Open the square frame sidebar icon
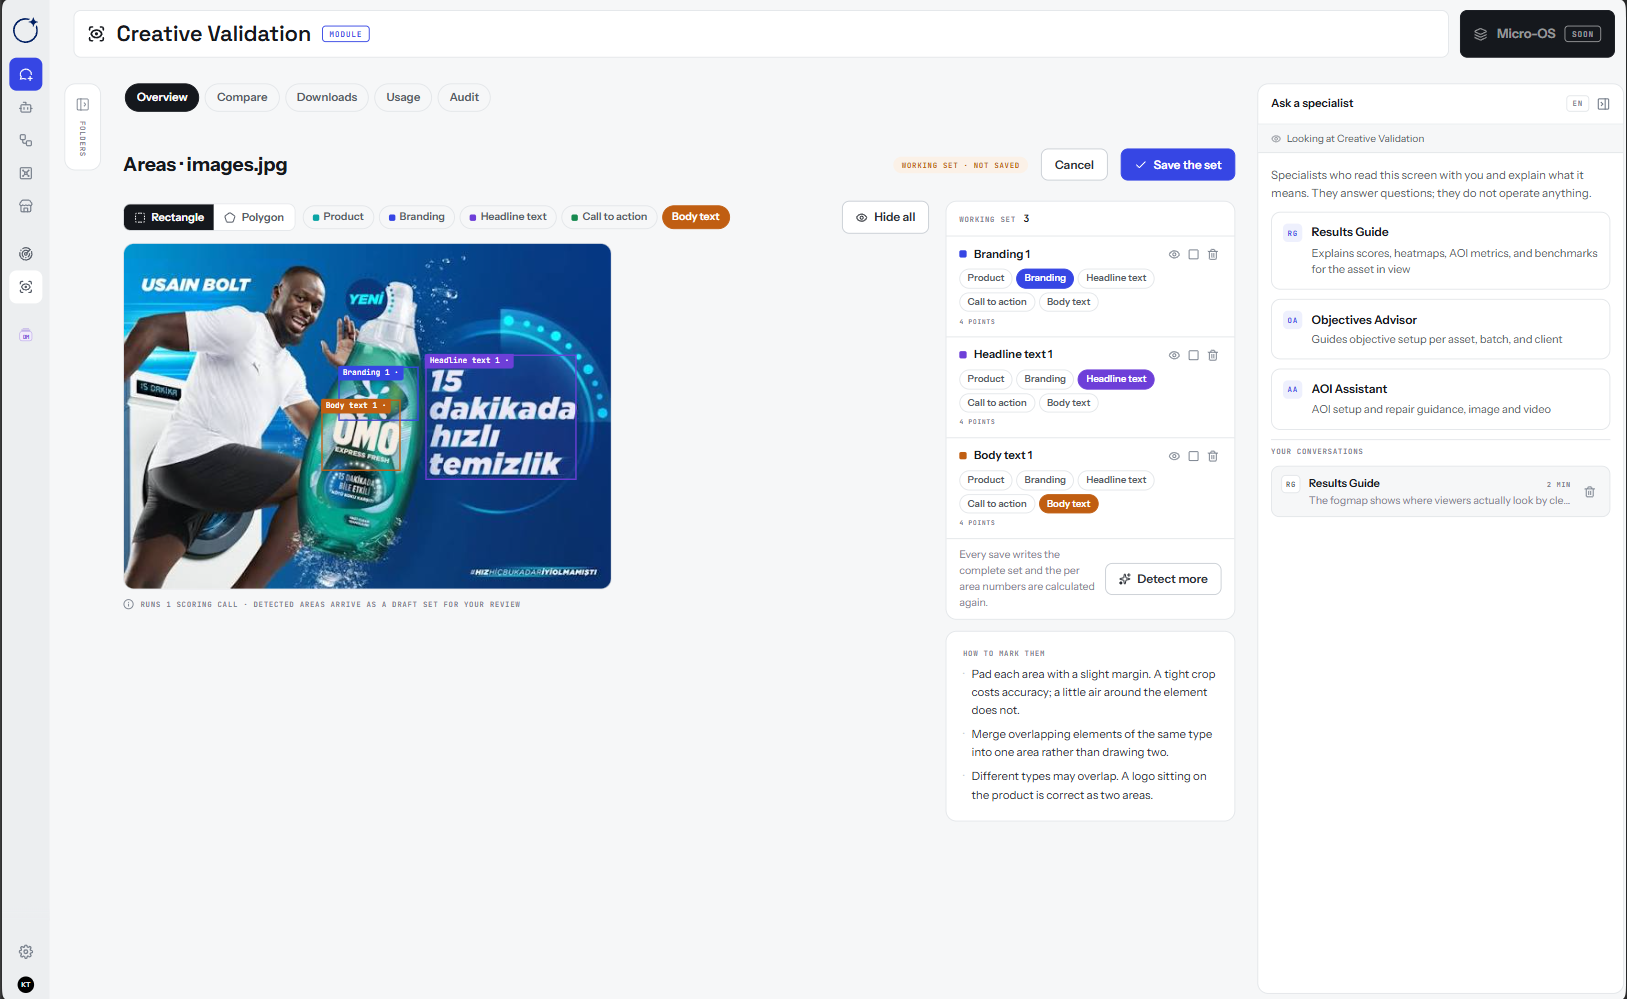The height and width of the screenshot is (999, 1627). [x=26, y=173]
